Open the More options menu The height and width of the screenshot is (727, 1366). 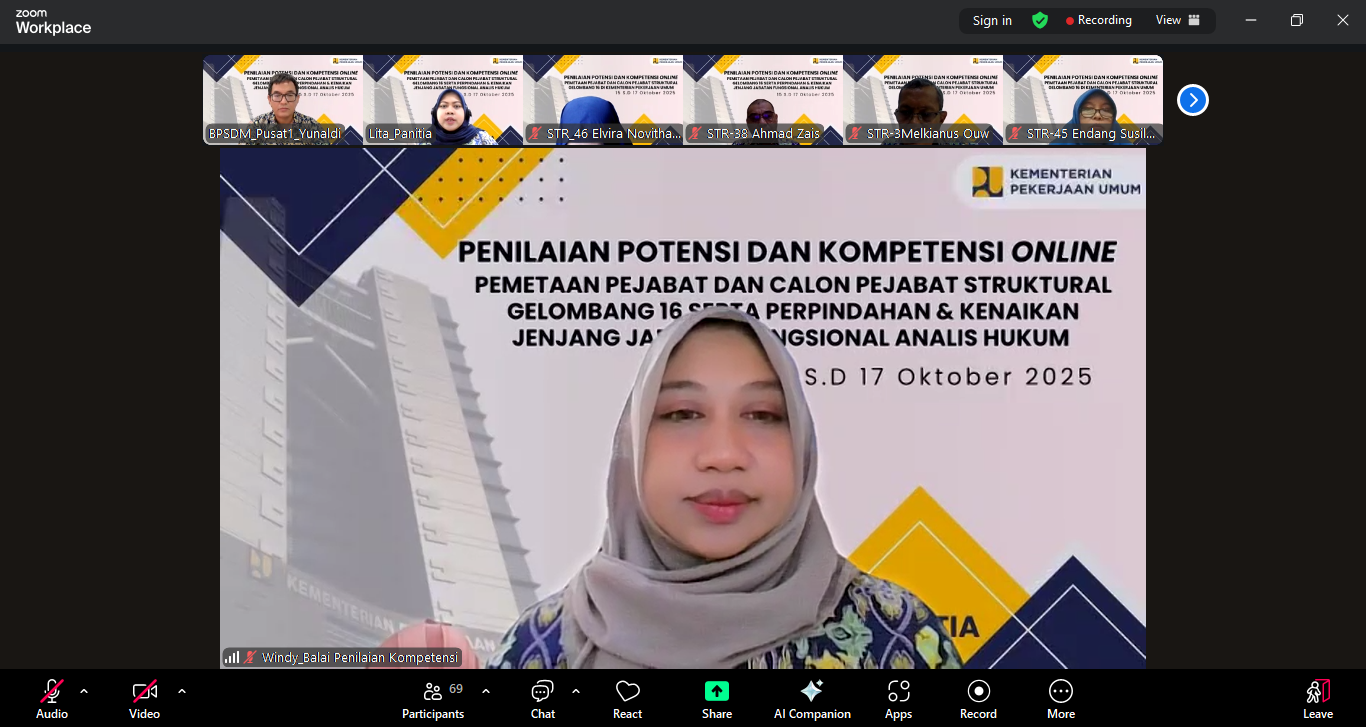1060,699
